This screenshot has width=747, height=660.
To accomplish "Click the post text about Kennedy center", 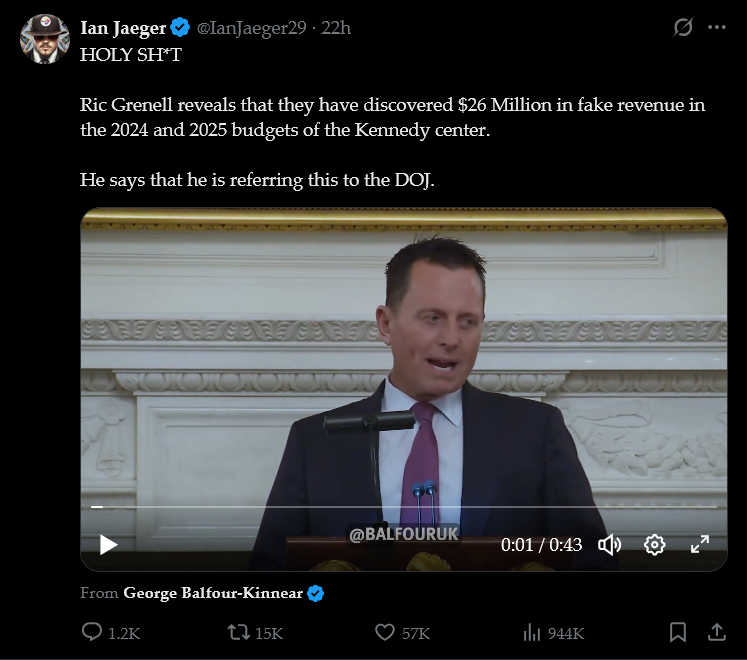I will click(x=392, y=117).
